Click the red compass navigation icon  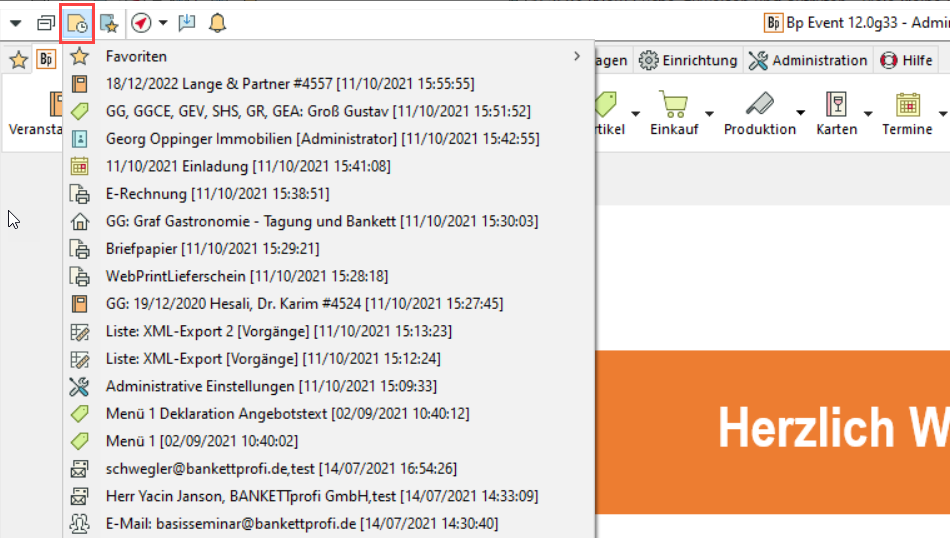click(x=141, y=22)
